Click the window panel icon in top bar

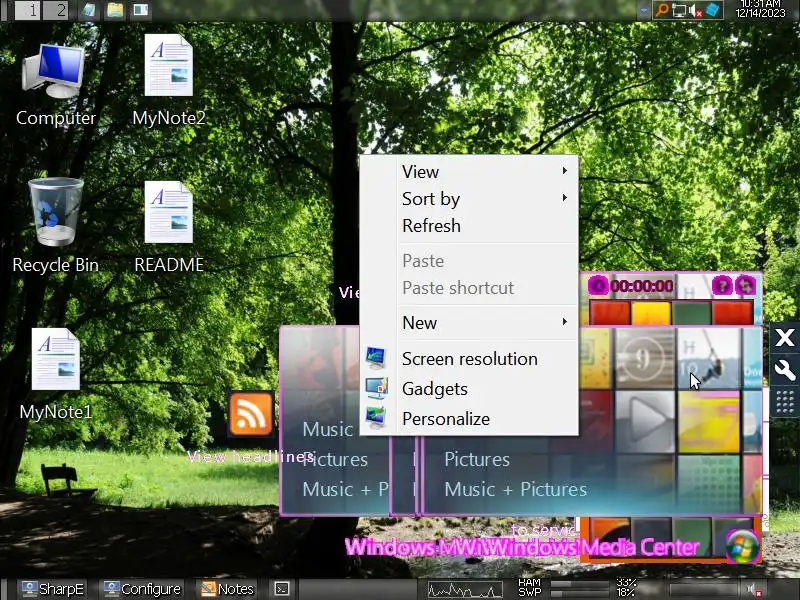pos(140,10)
